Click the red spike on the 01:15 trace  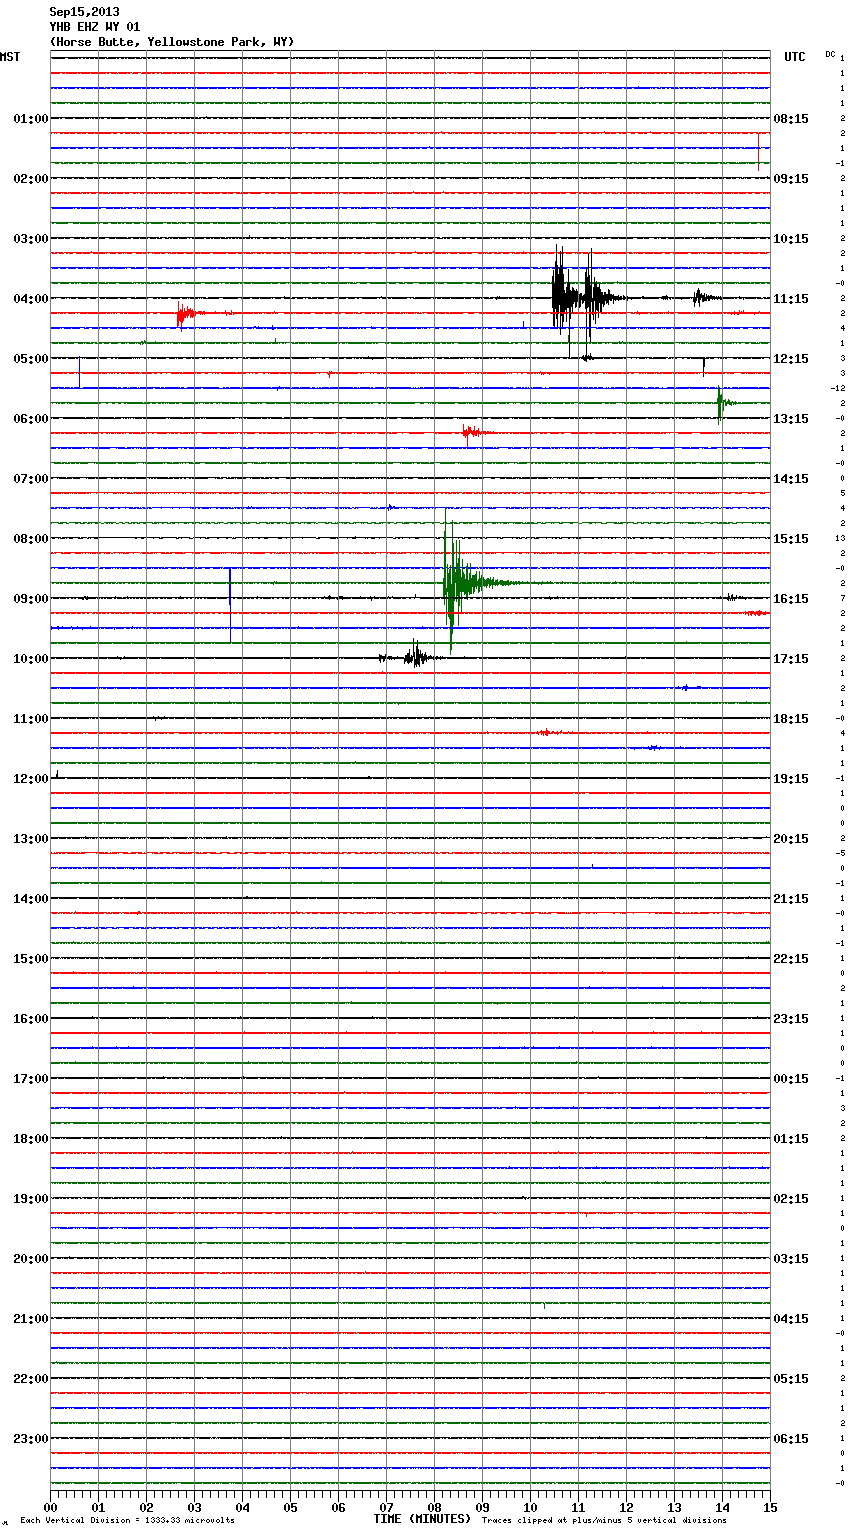coord(758,151)
